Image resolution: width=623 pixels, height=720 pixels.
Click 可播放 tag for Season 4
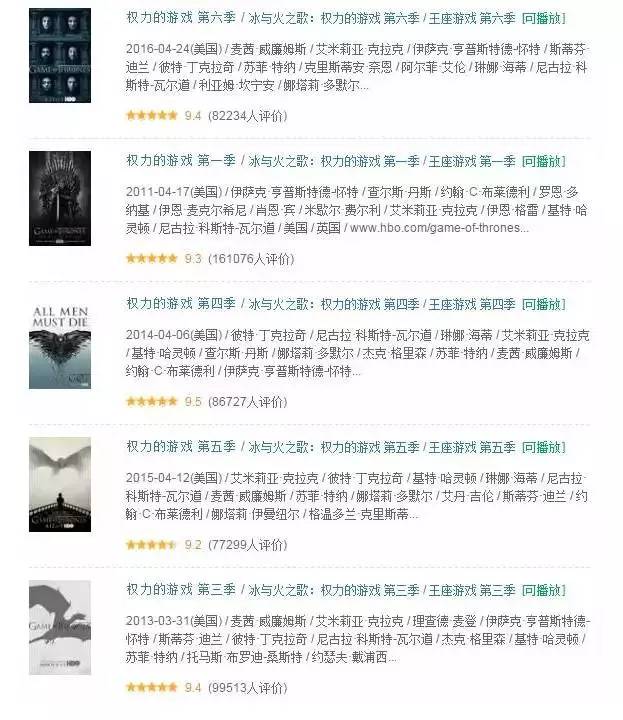tap(544, 304)
